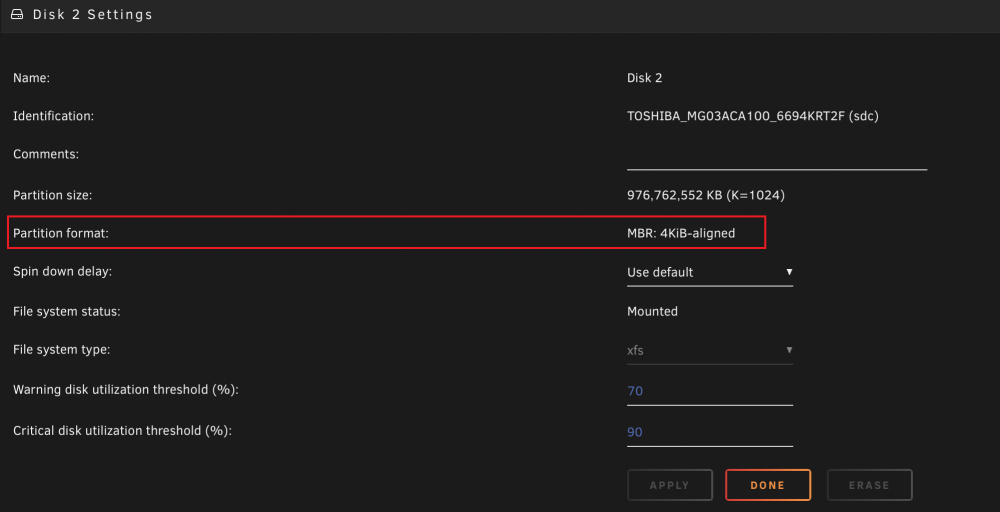1000x512 pixels.
Task: Click the Name value "Disk 2"
Action: click(x=645, y=78)
